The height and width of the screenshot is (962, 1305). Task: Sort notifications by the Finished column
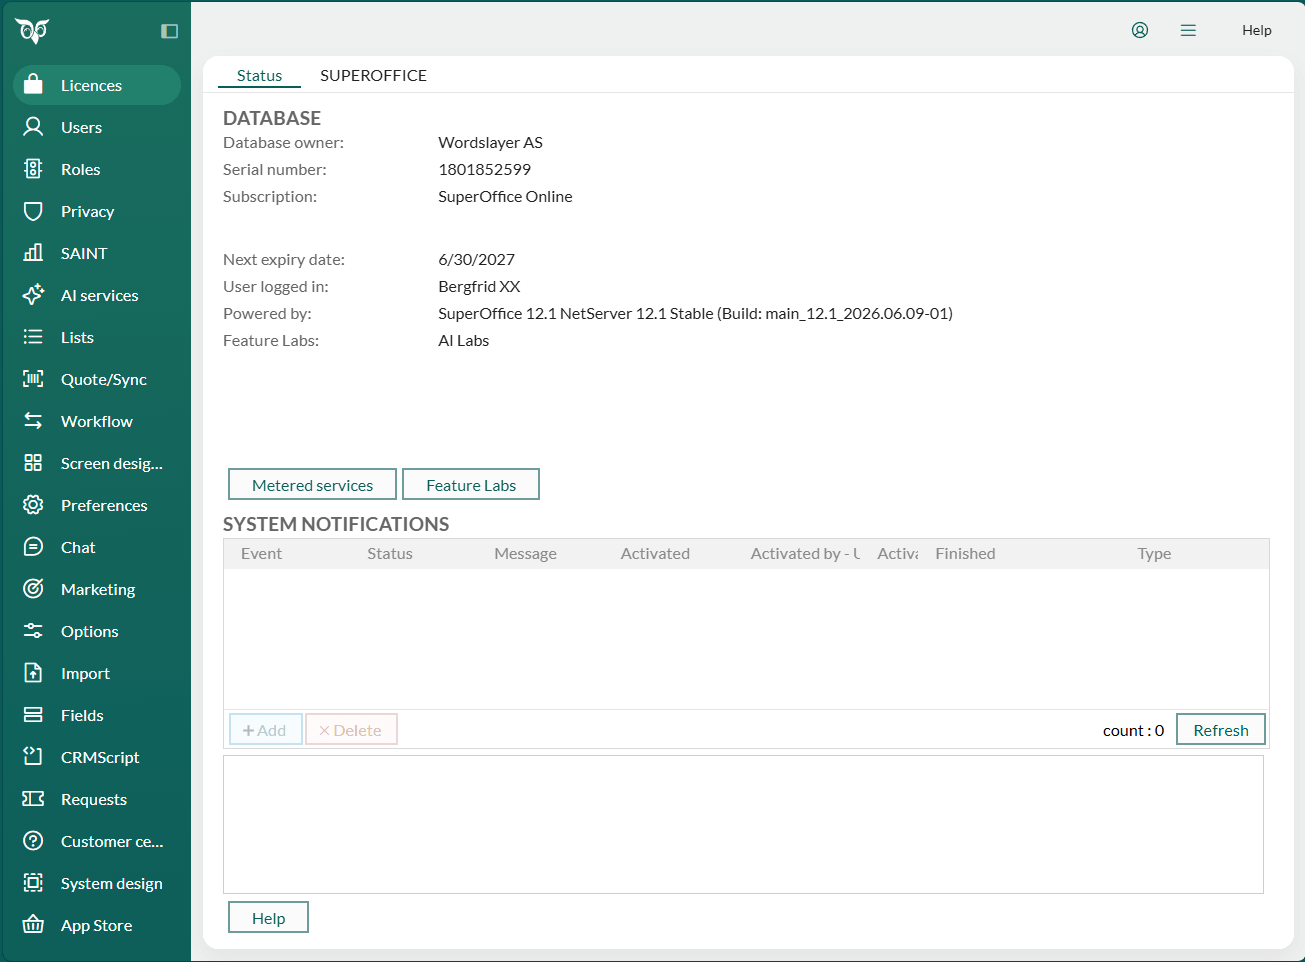pyautogui.click(x=965, y=554)
